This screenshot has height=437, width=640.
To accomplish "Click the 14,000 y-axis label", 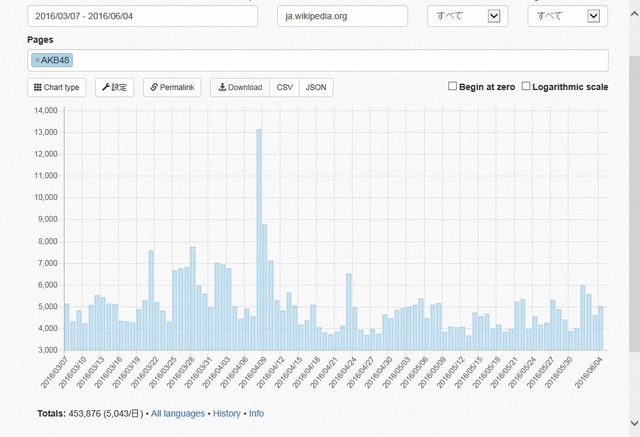I will pos(46,111).
